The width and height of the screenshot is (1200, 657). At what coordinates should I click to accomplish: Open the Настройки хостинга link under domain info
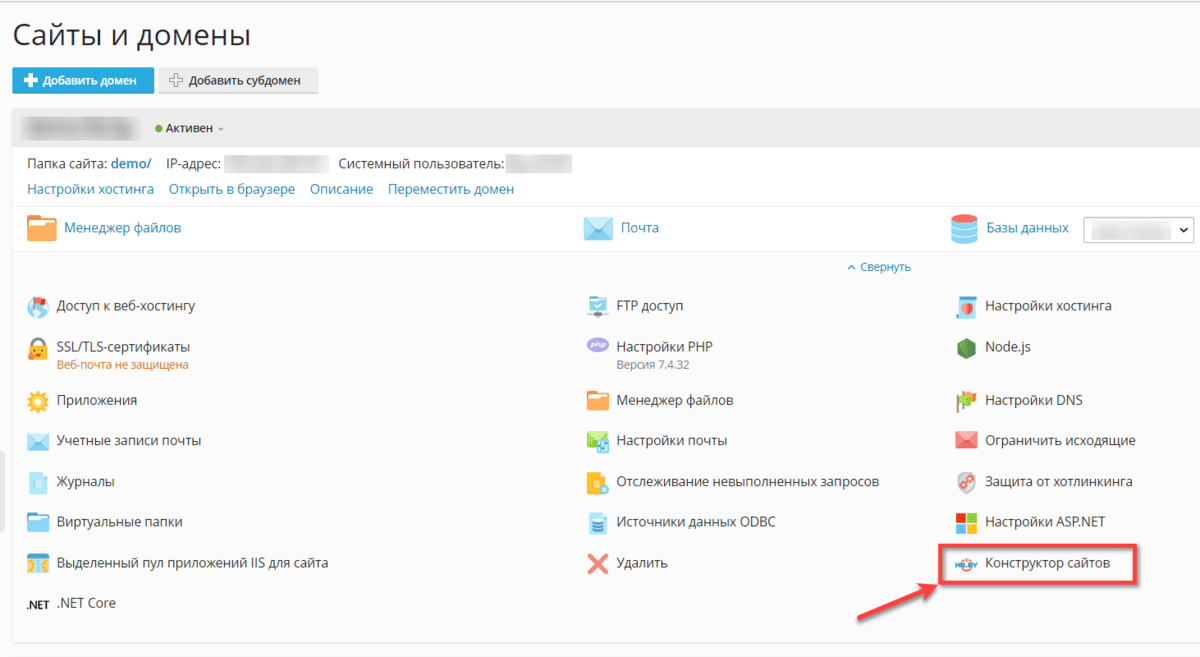coord(91,189)
